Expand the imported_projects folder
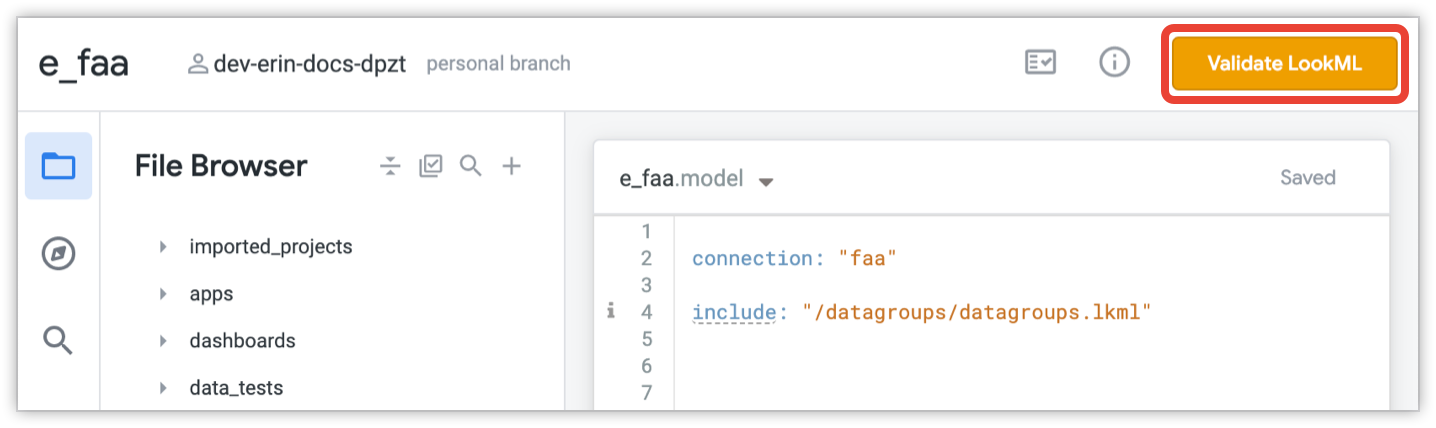Viewport: 1436px width, 428px height. tap(163, 246)
